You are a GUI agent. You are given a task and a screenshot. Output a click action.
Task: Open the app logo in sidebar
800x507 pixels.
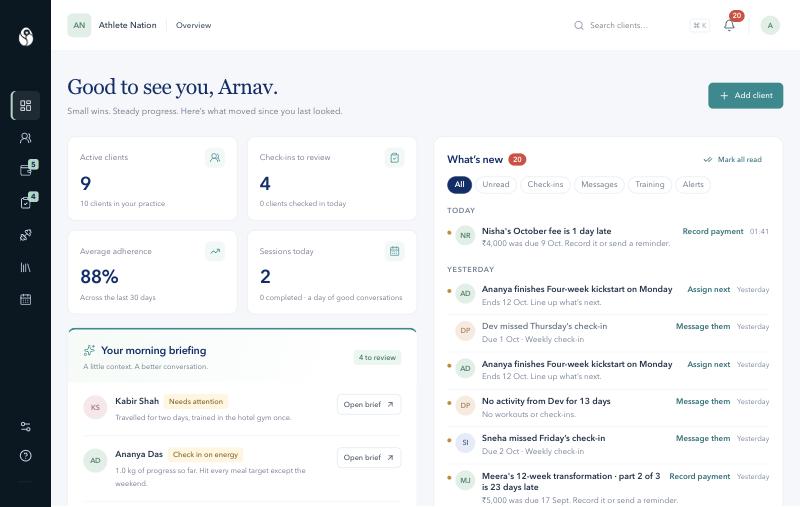coord(26,37)
